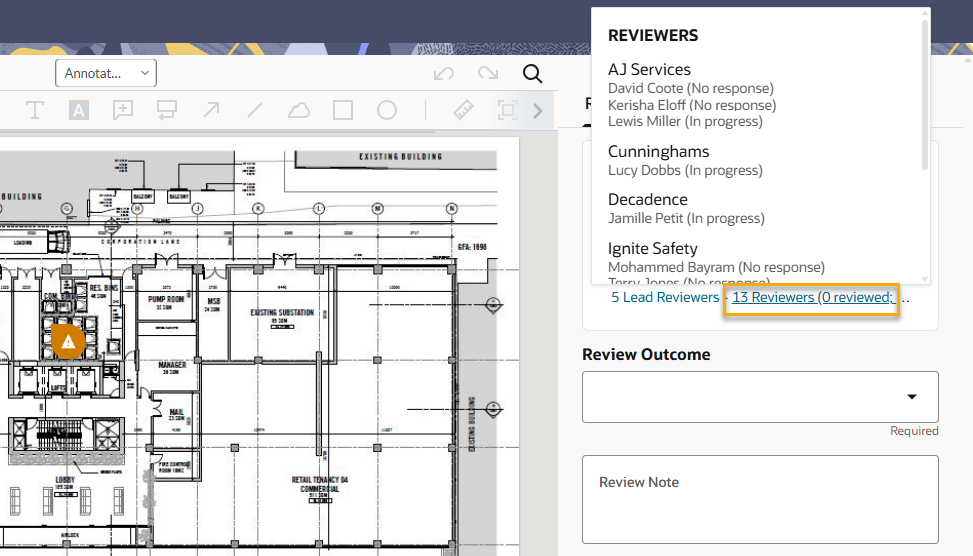Image resolution: width=973 pixels, height=556 pixels.
Task: Choose the highlighted text box tool
Action: click(x=79, y=110)
